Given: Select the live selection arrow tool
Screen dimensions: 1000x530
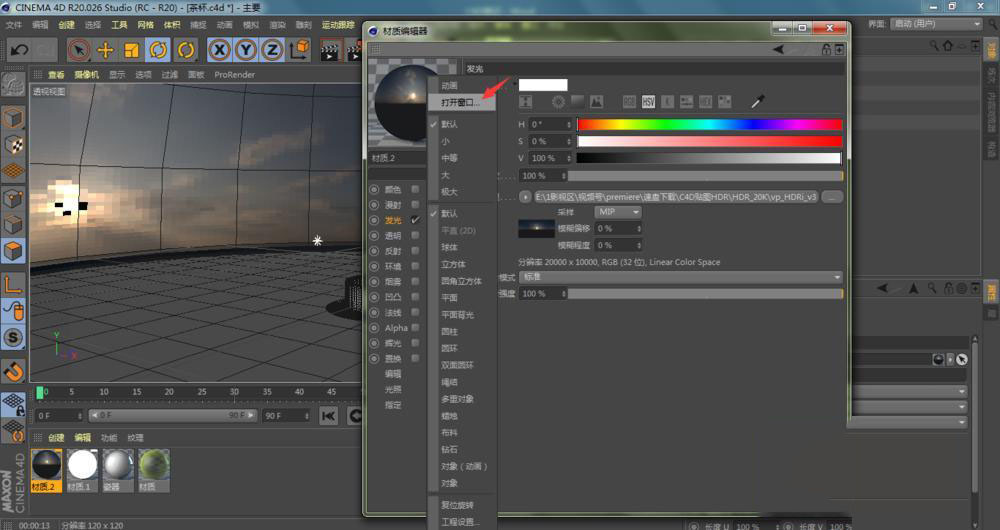Looking at the screenshot, I should (x=78, y=50).
